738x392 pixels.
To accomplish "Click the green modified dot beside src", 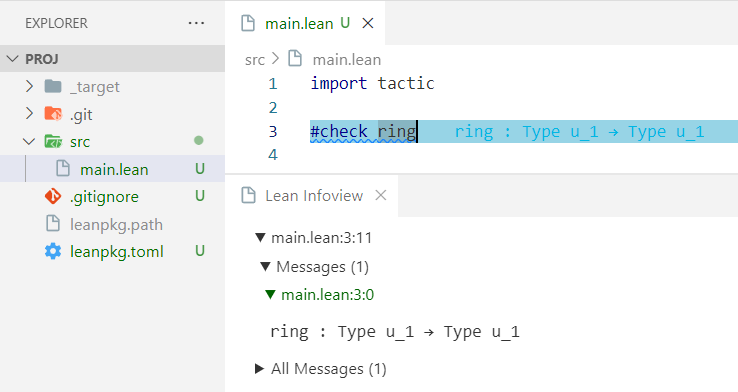I will [199, 141].
